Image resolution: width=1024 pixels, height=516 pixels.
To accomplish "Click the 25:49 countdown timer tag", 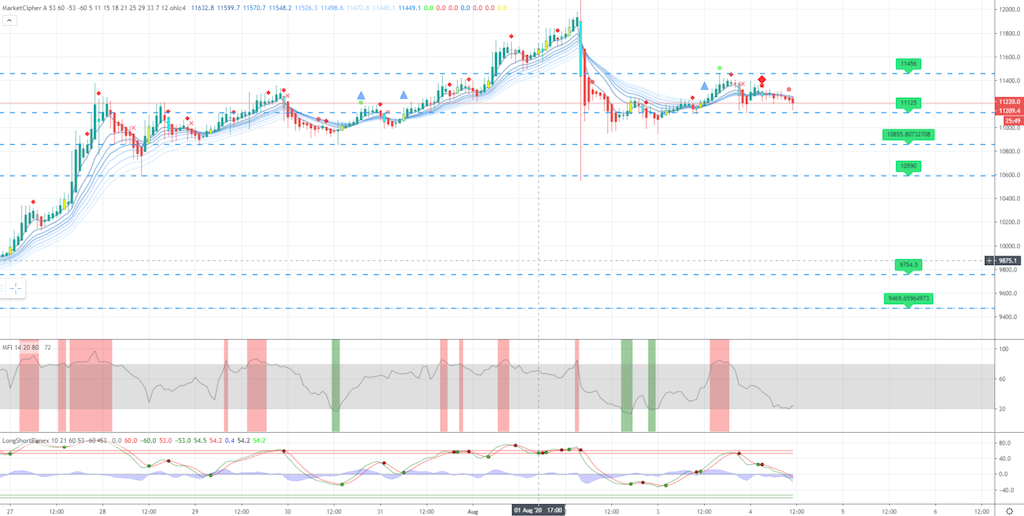I will [1013, 121].
